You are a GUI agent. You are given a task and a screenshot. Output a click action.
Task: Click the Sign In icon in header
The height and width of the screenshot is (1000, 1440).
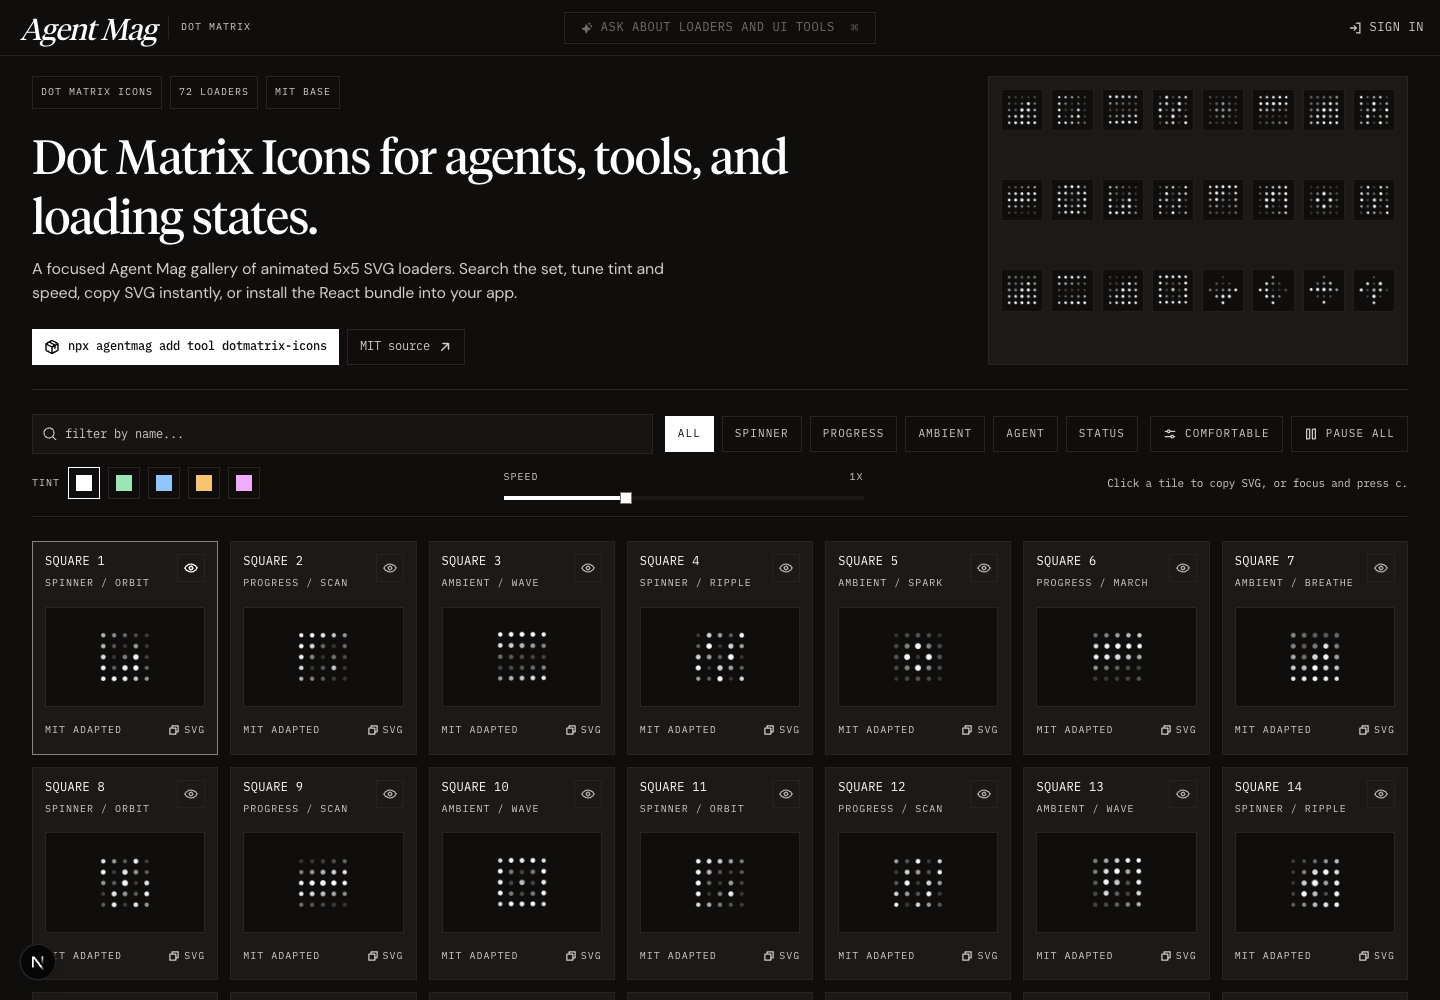click(x=1355, y=28)
